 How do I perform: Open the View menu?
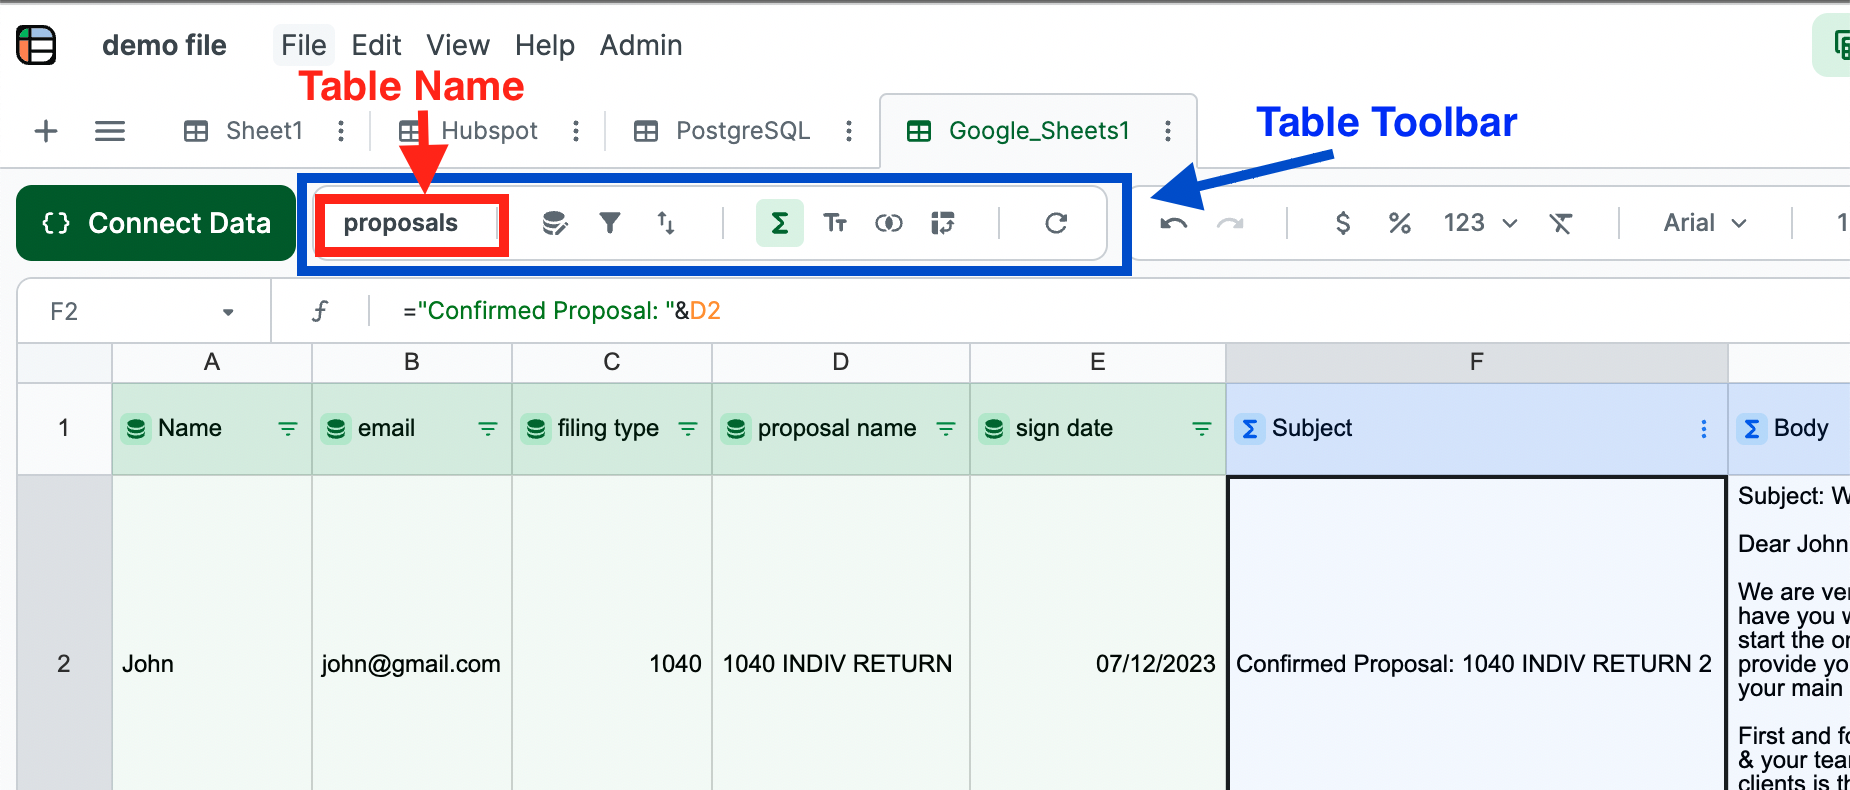pos(458,45)
